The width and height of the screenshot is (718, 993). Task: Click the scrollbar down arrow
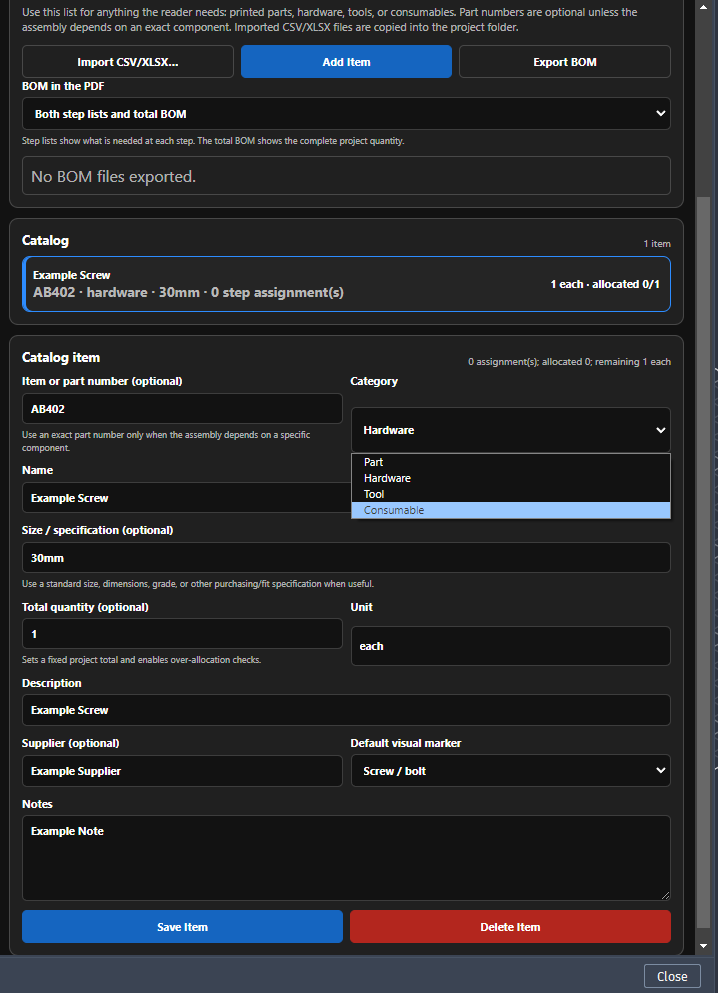click(703, 946)
